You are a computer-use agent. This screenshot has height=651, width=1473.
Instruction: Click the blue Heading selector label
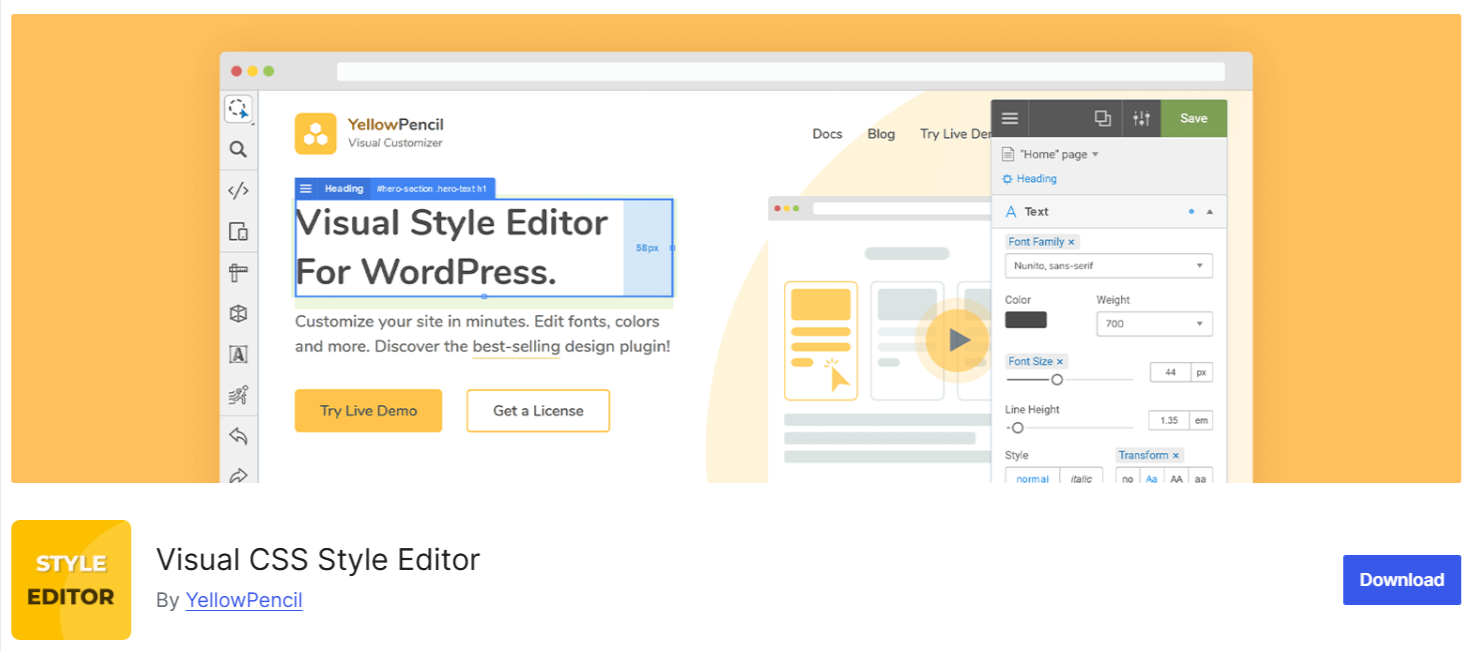344,188
